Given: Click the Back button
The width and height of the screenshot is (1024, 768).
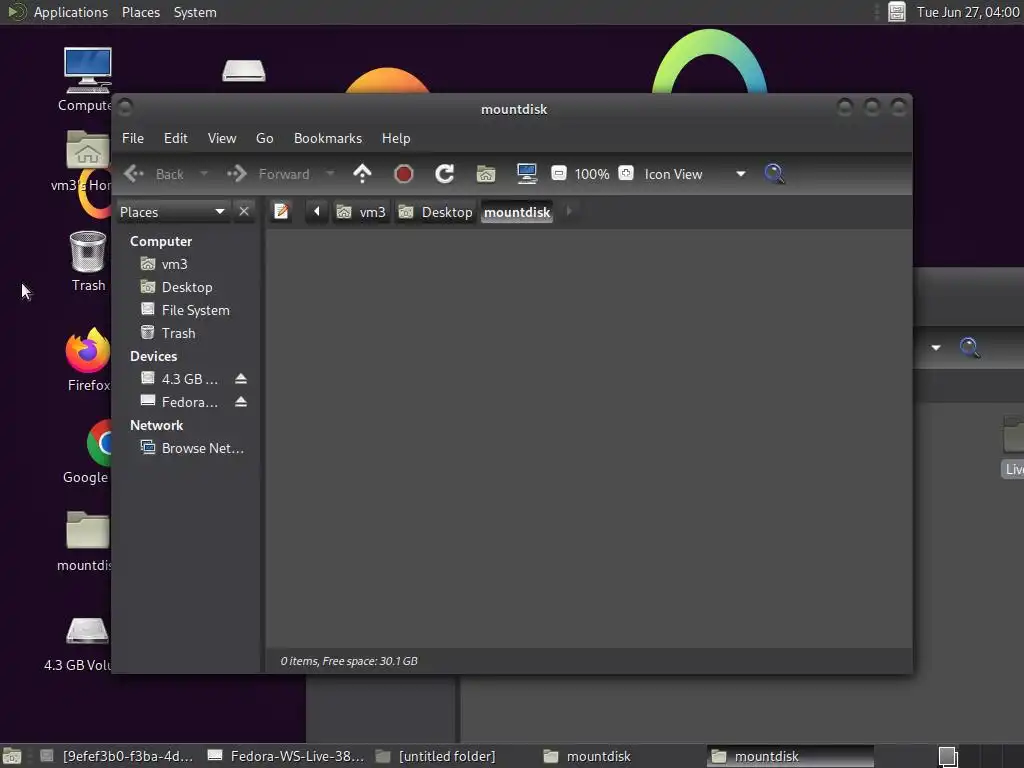Looking at the screenshot, I should click(x=155, y=174).
